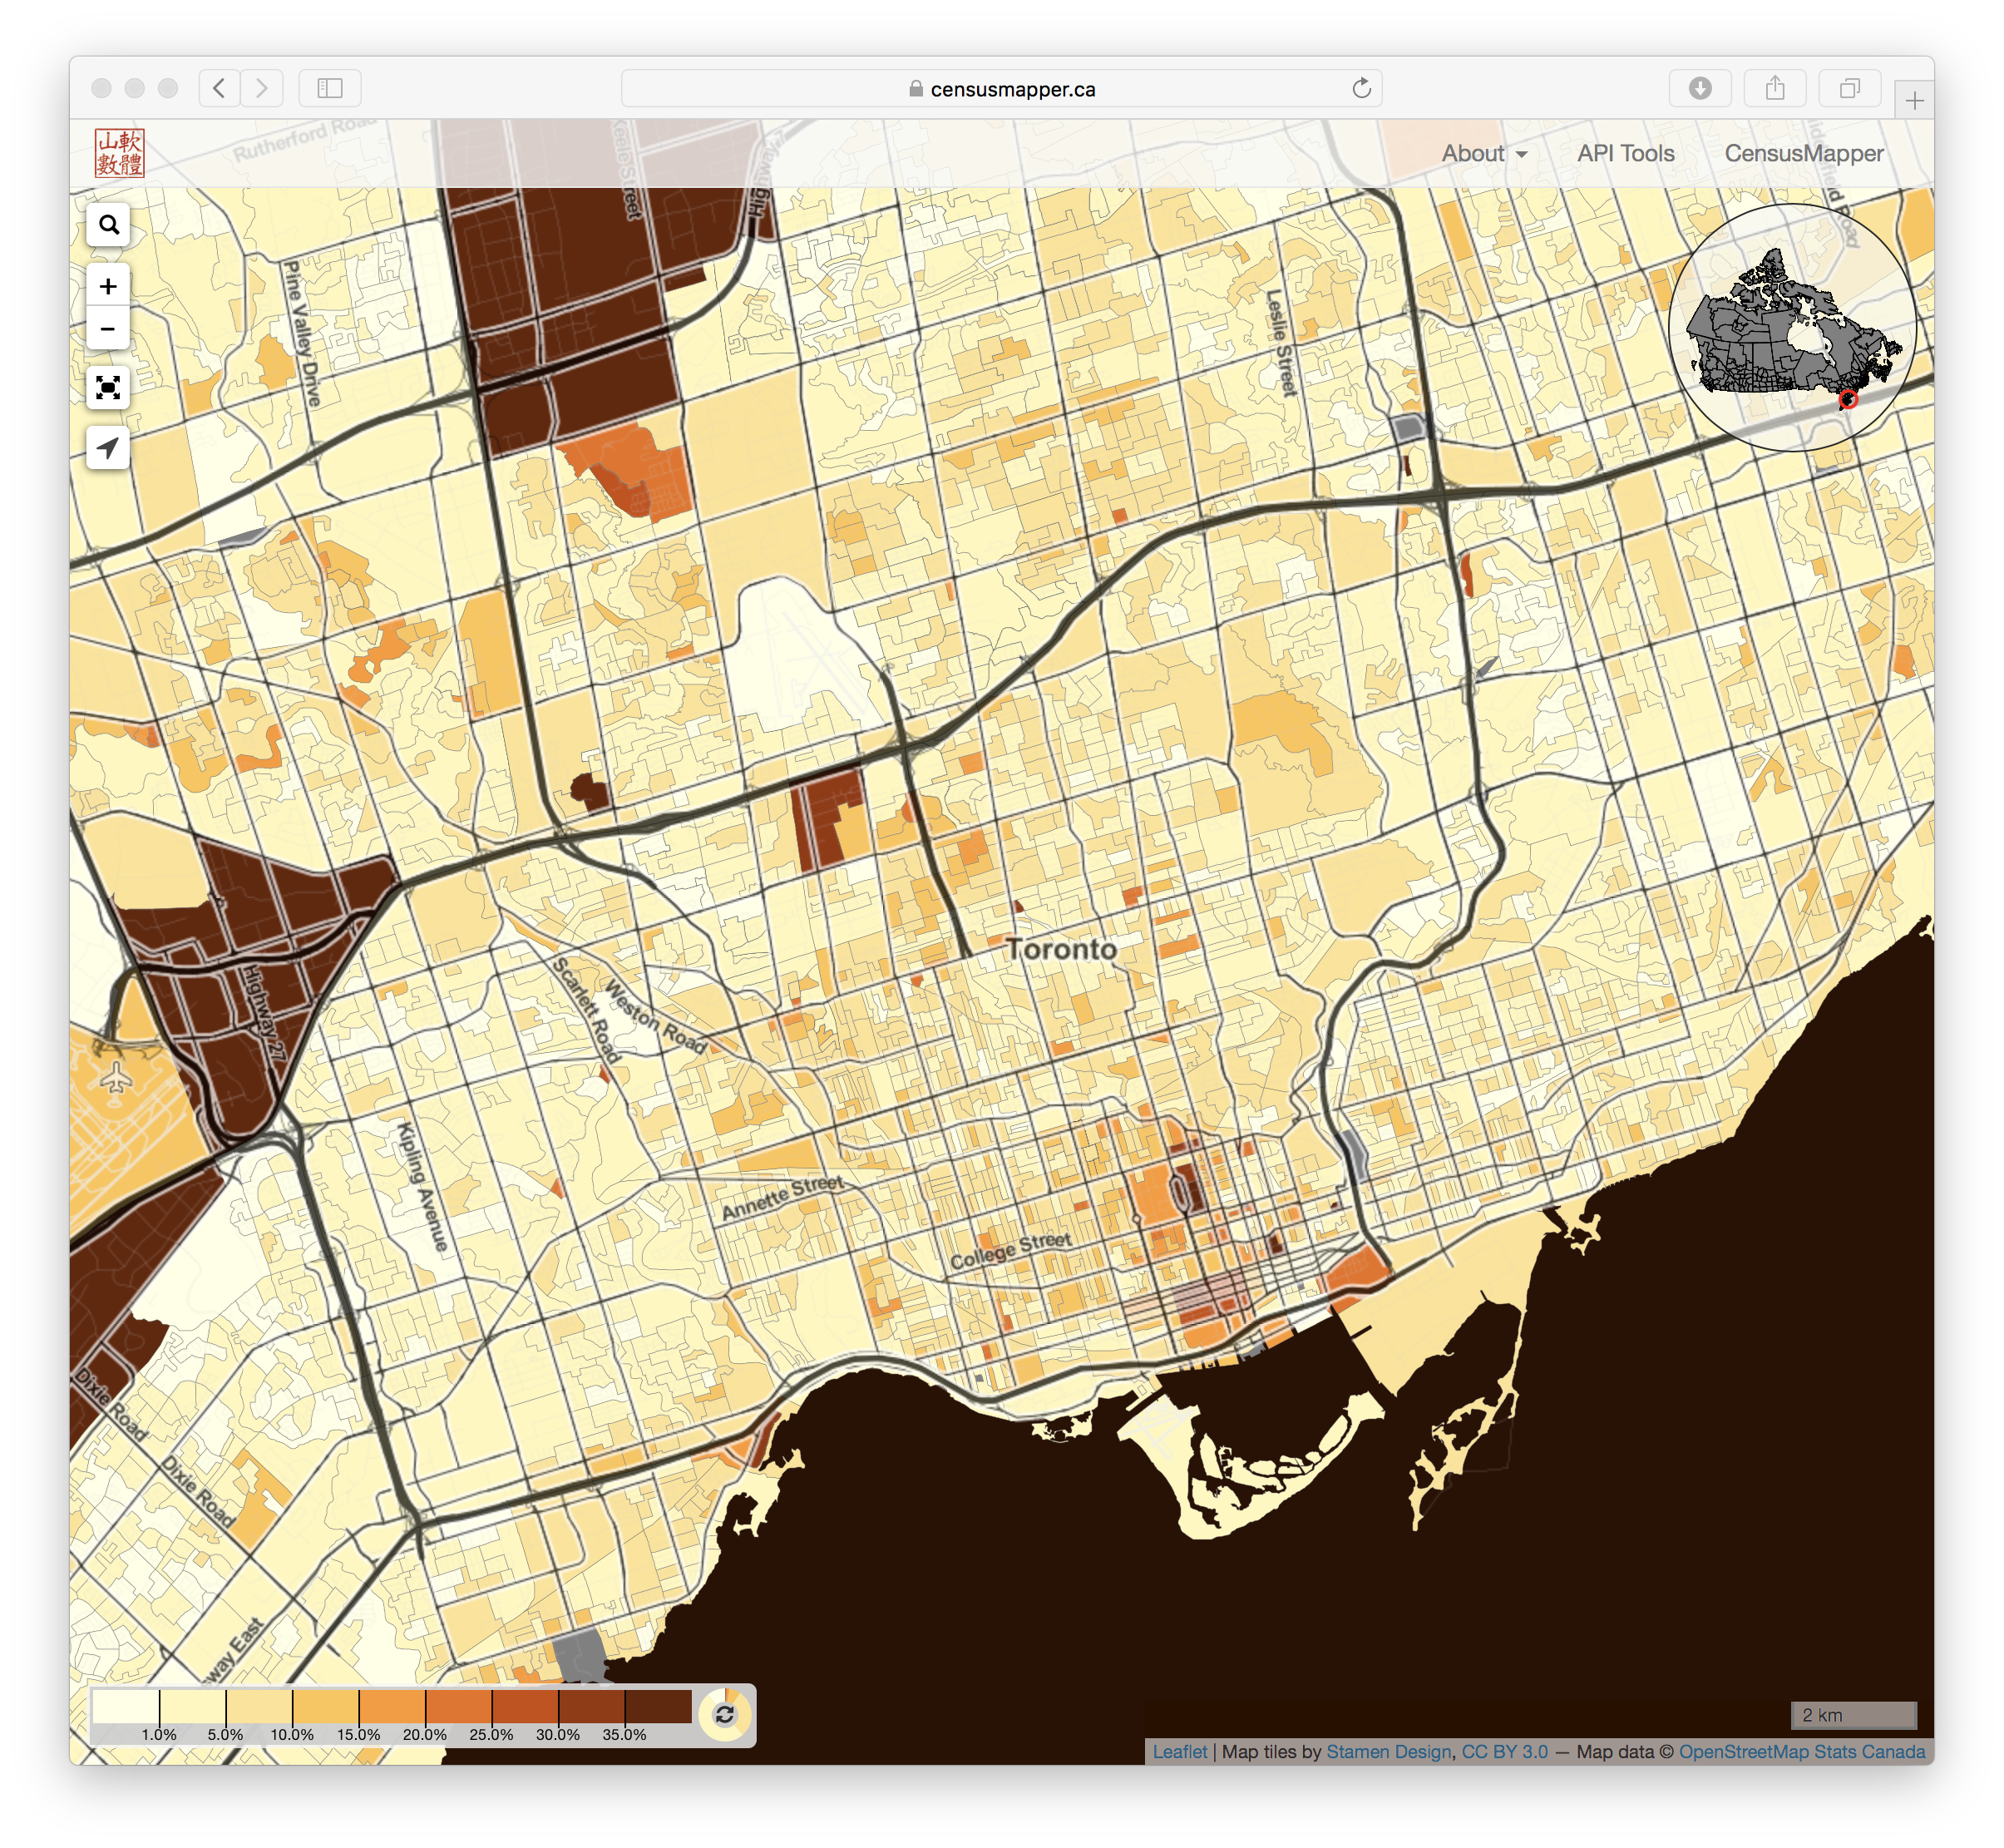2004x1848 pixels.
Task: Open Stamen Design attribution link
Action: coord(1388,1752)
